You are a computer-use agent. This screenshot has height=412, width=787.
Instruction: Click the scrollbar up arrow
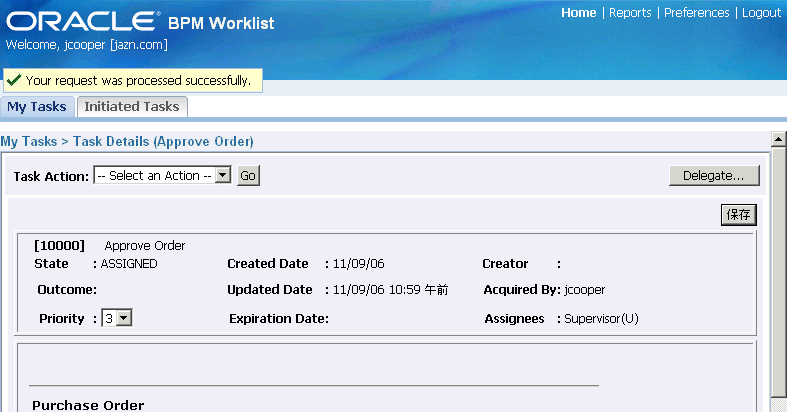point(778,139)
